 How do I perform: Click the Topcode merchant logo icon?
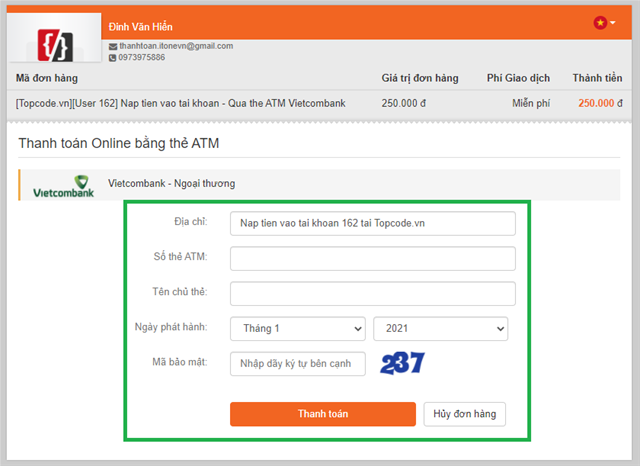55,45
